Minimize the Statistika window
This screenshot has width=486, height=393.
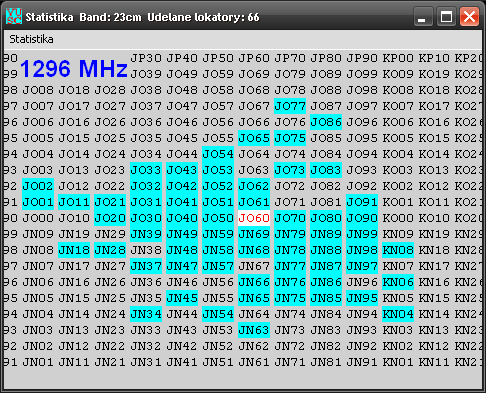tap(423, 16)
